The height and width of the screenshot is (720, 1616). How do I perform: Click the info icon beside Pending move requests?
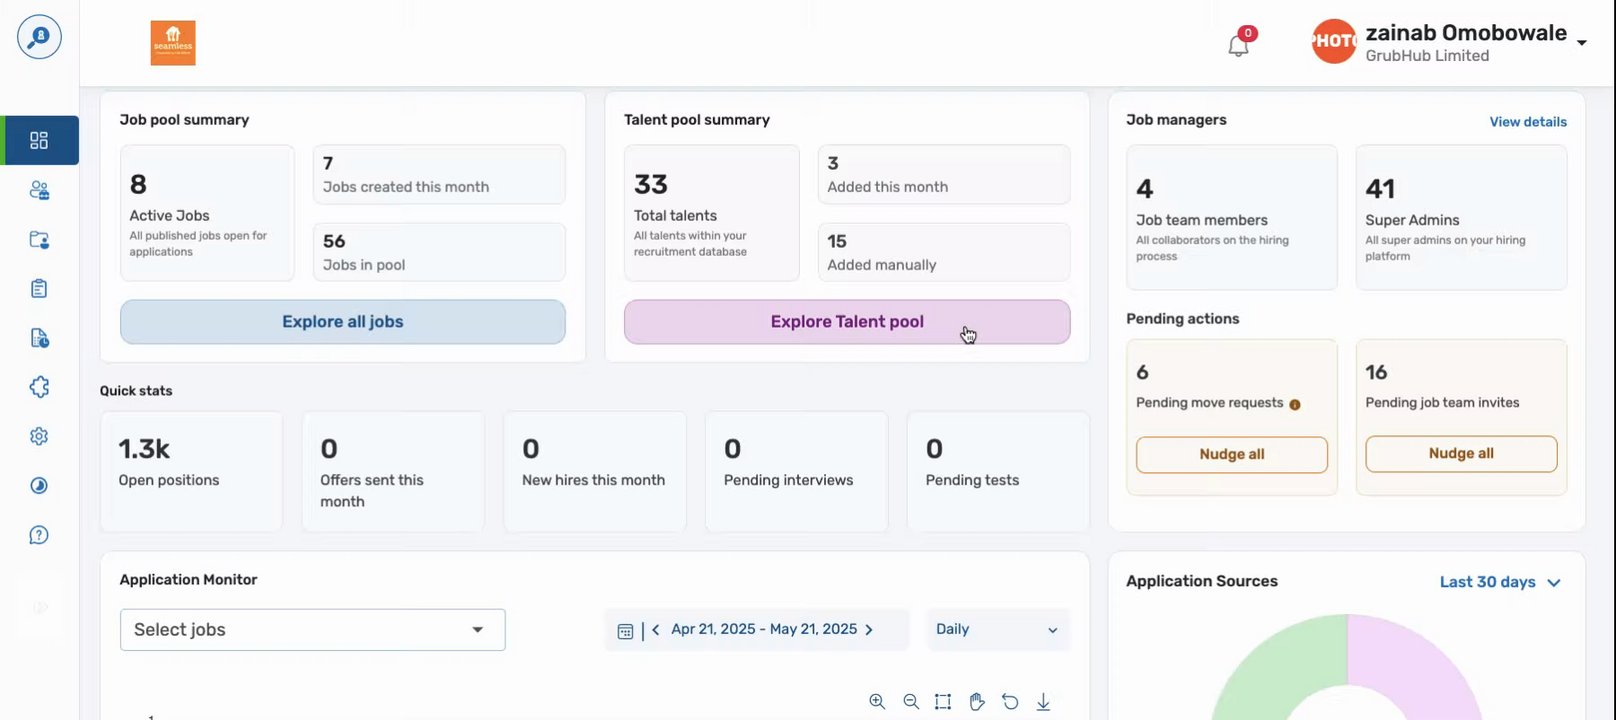(x=1295, y=405)
